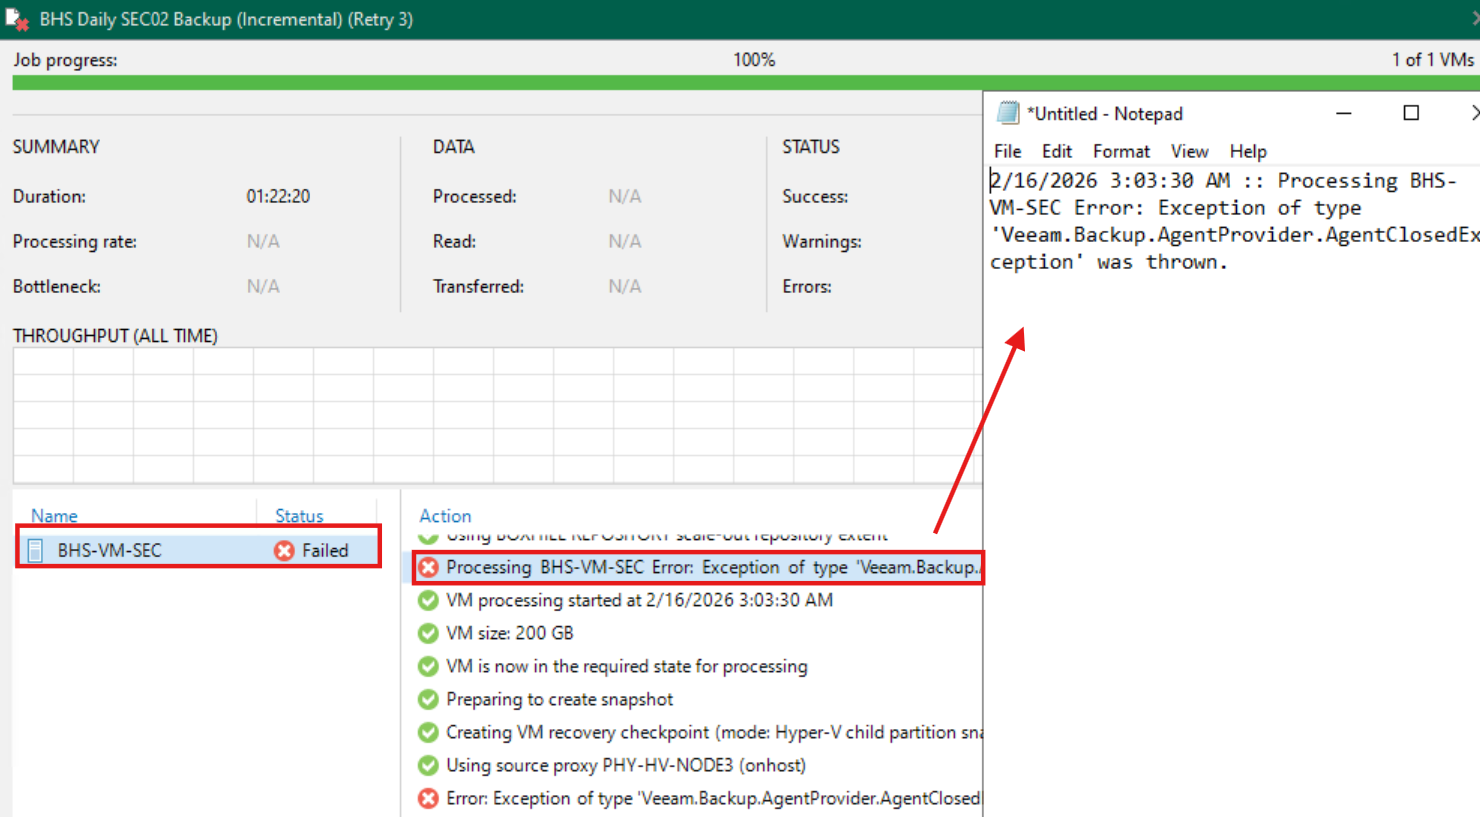
Task: Select 'Processing BHS-VM-SEC Error' action row
Action: (698, 567)
